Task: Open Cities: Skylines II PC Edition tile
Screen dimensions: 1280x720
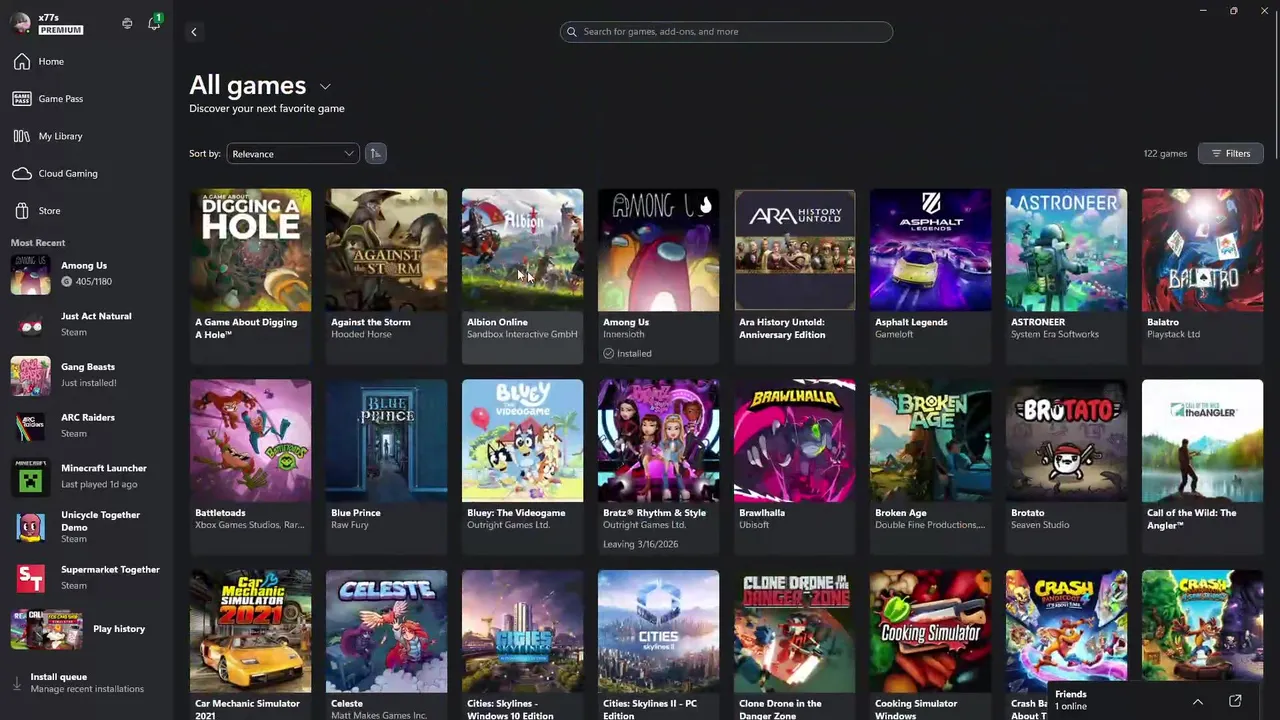Action: point(658,645)
